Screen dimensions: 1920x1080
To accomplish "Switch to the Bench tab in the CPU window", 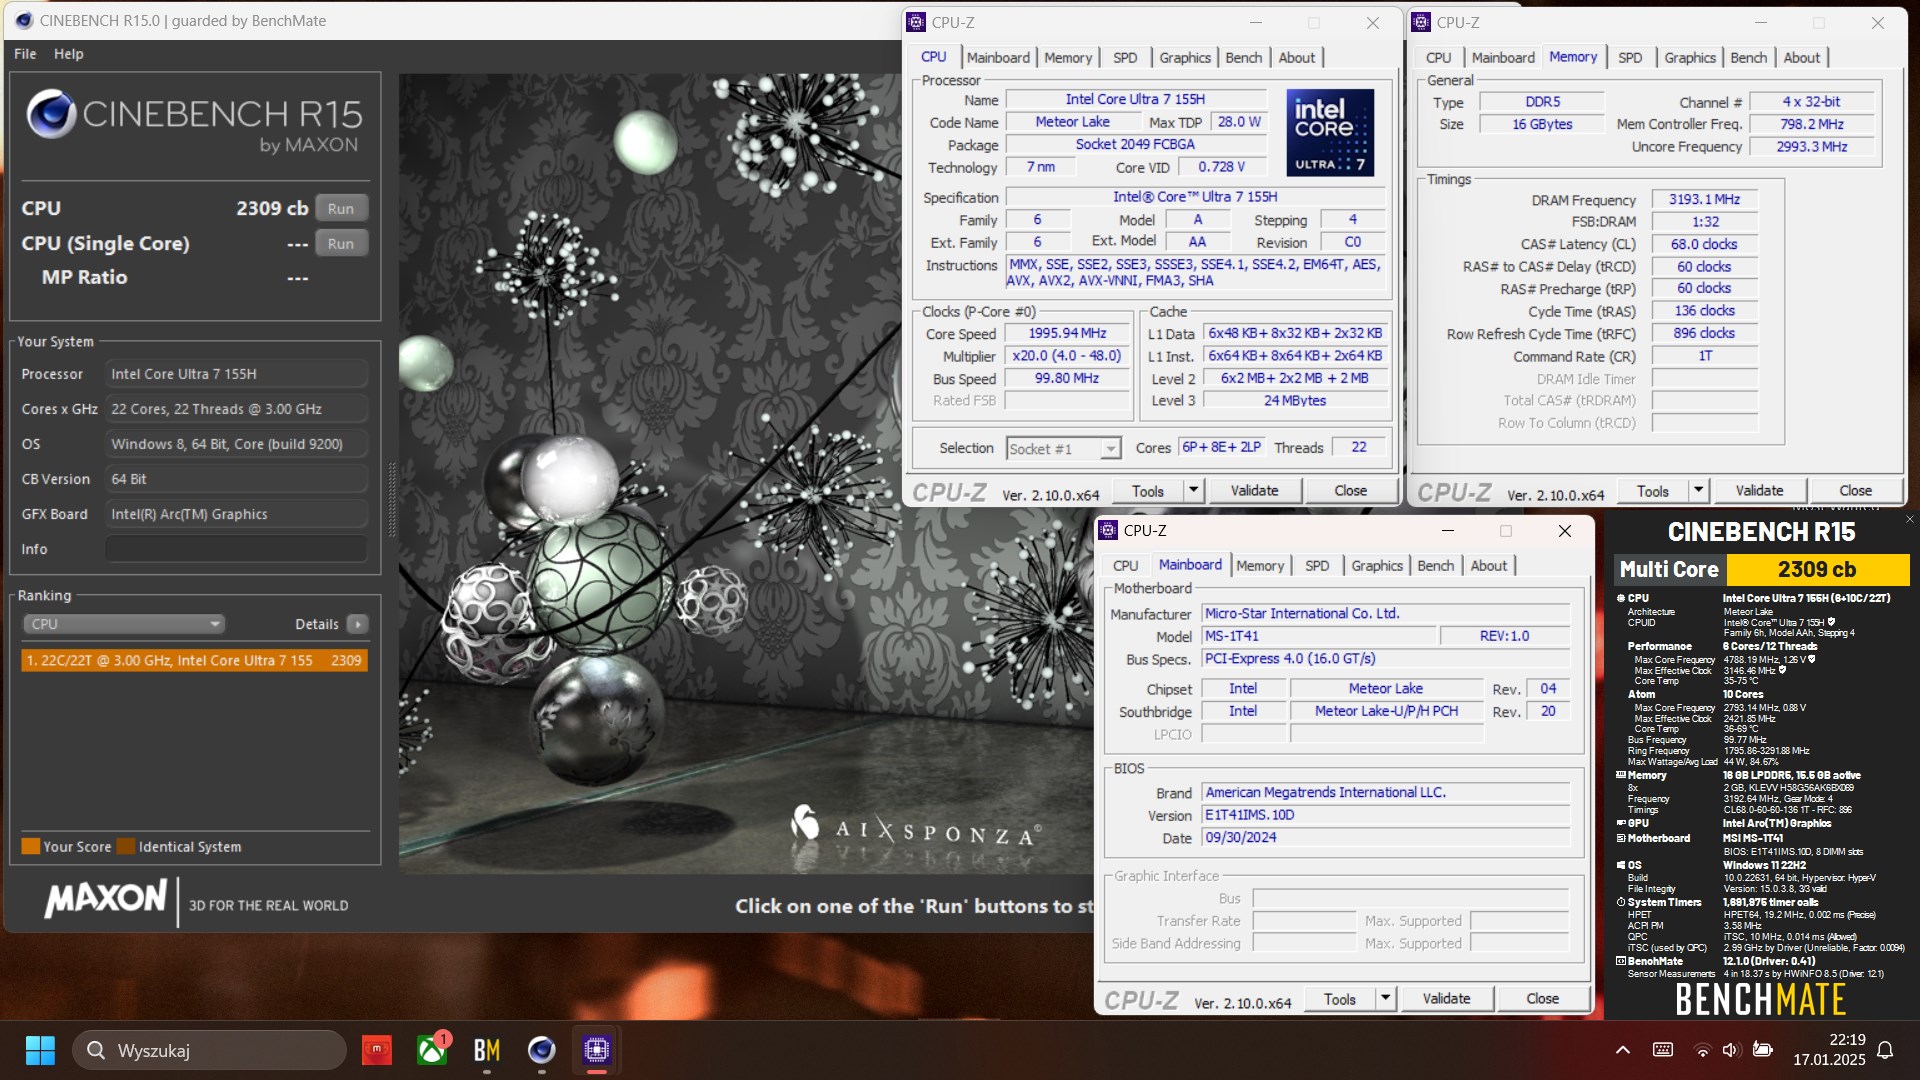I will 1244,58.
